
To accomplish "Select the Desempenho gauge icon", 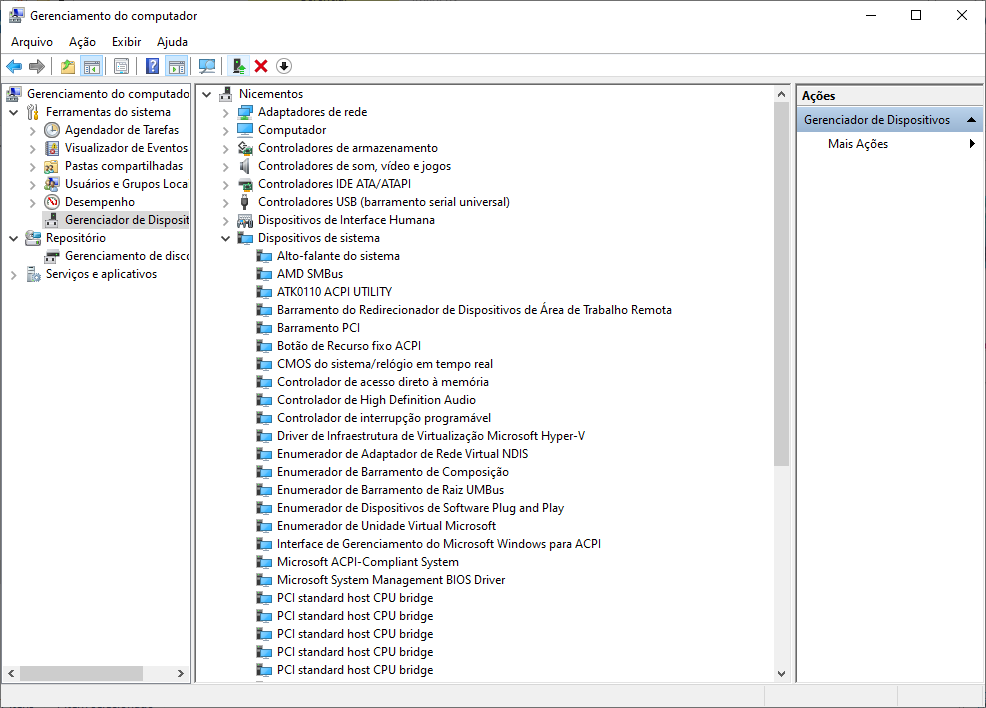I will [52, 202].
